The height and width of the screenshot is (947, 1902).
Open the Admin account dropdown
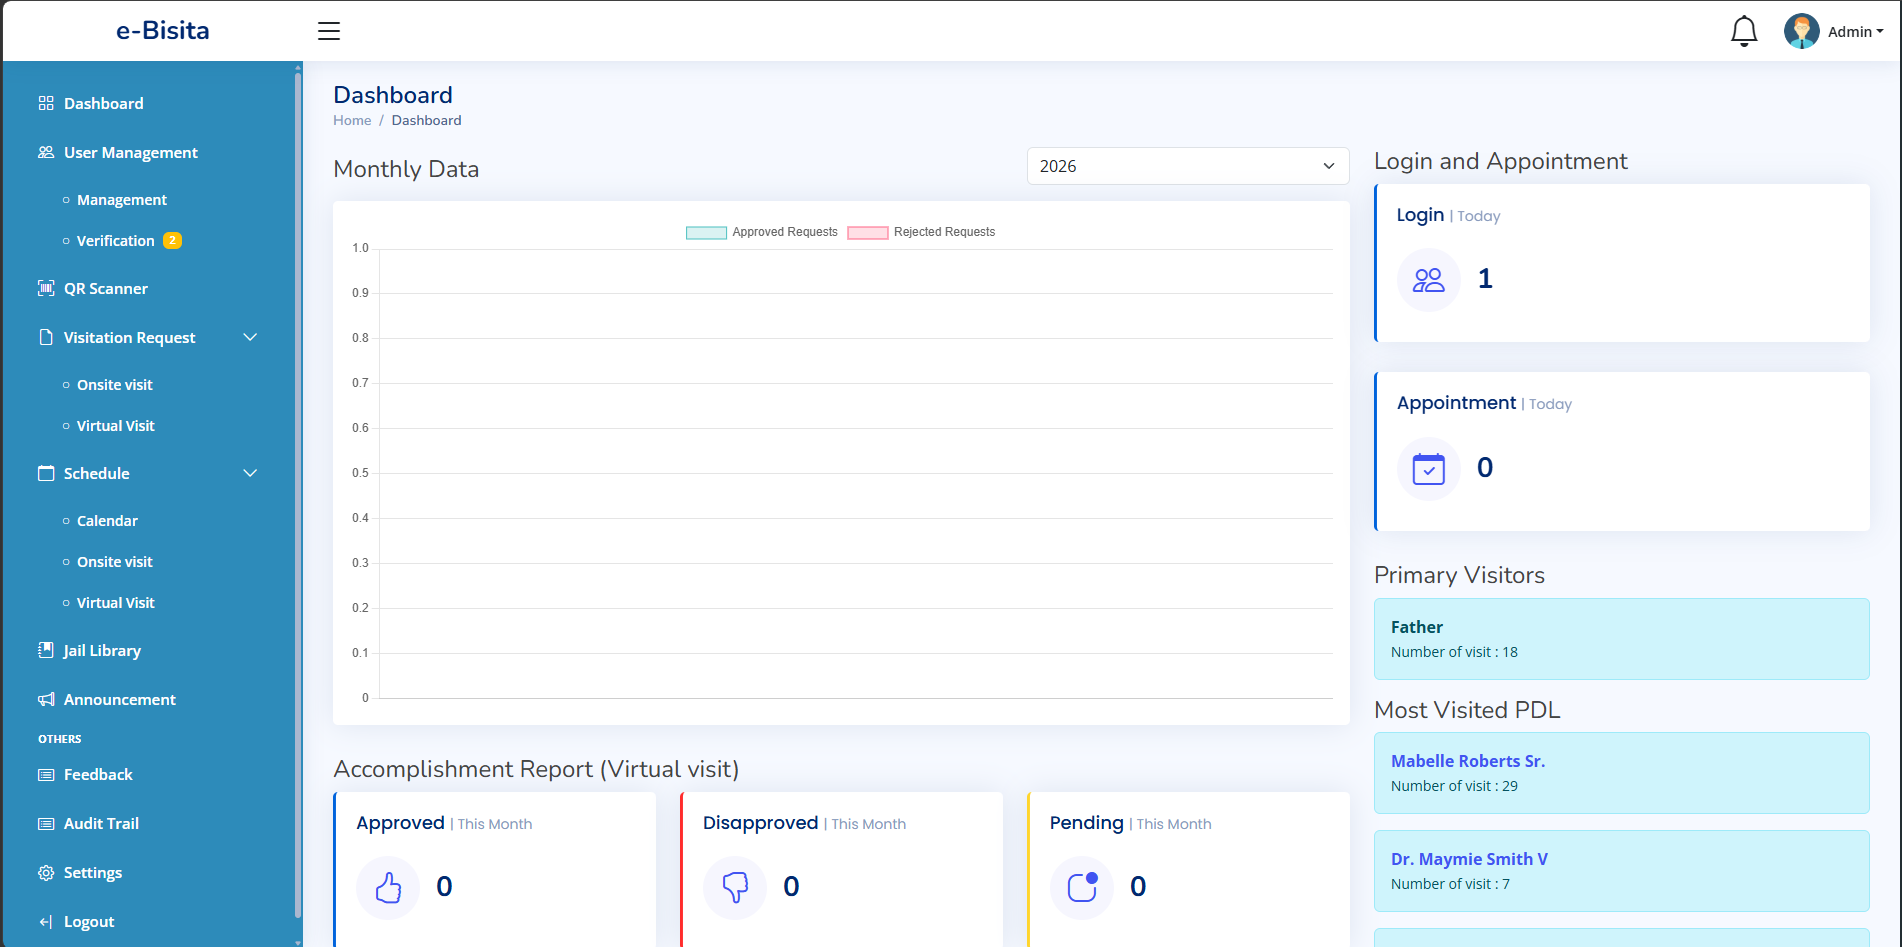[1855, 32]
